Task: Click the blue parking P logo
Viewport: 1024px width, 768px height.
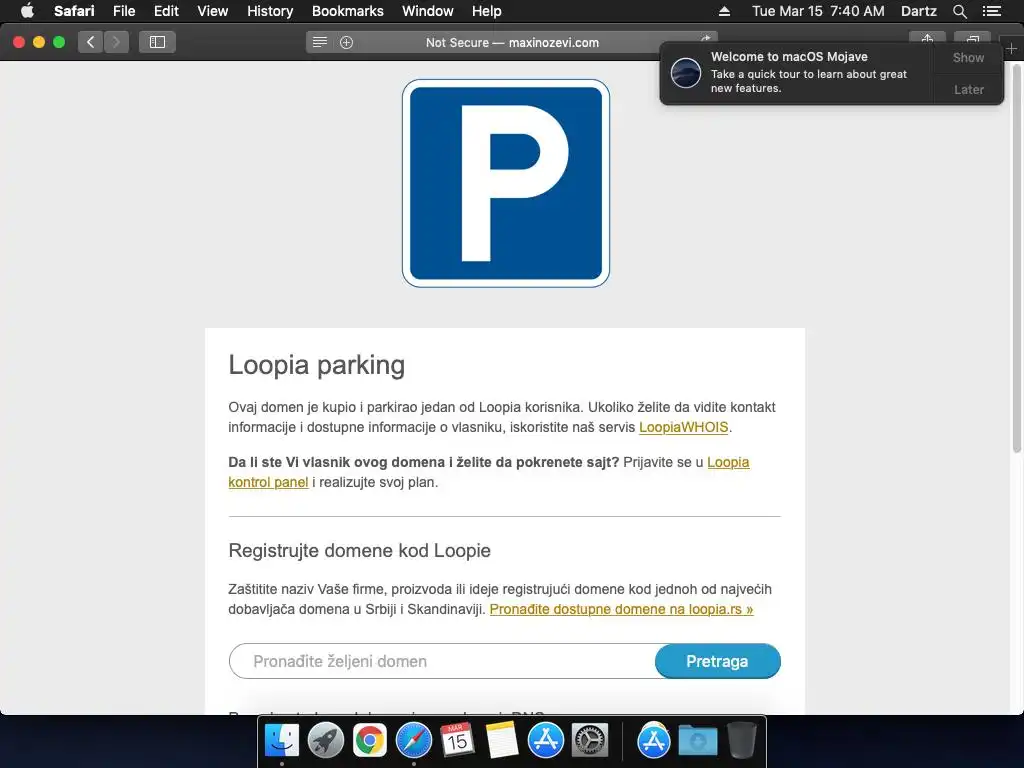Action: point(506,184)
